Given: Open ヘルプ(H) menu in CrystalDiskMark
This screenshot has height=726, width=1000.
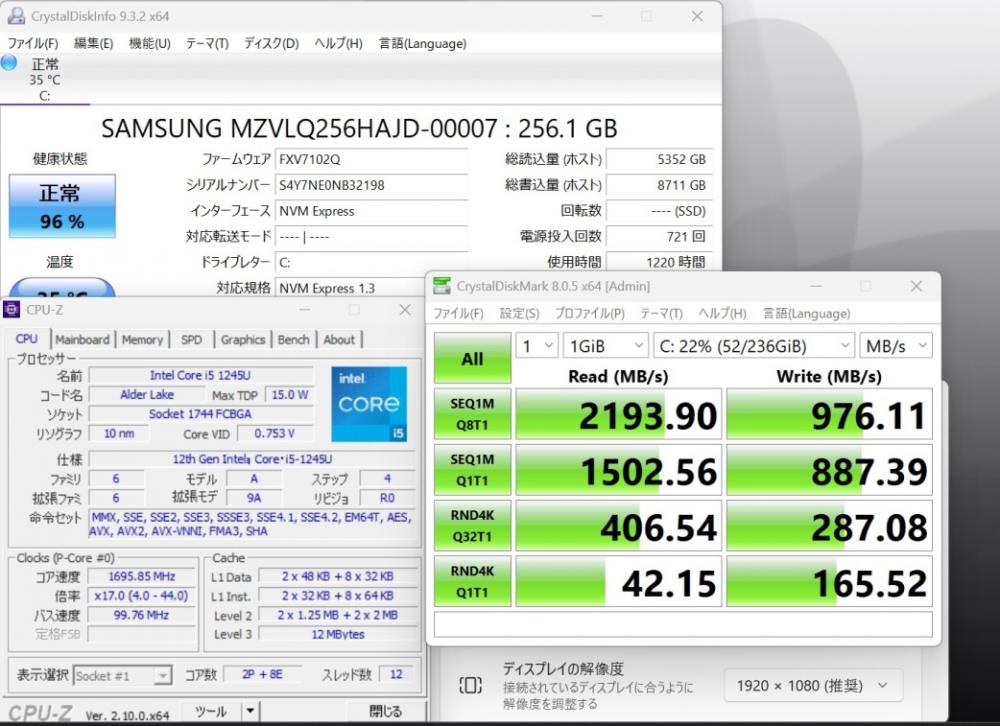Looking at the screenshot, I should (722, 313).
